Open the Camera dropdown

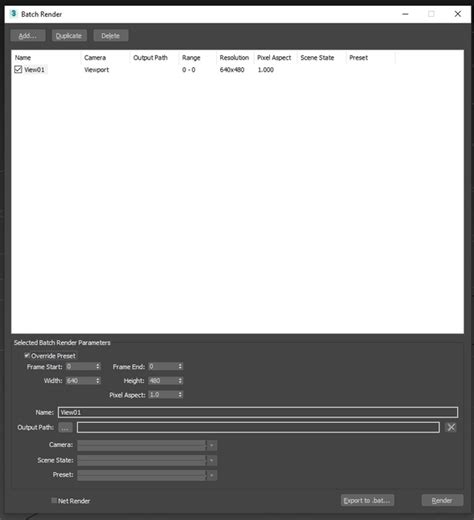147,445
